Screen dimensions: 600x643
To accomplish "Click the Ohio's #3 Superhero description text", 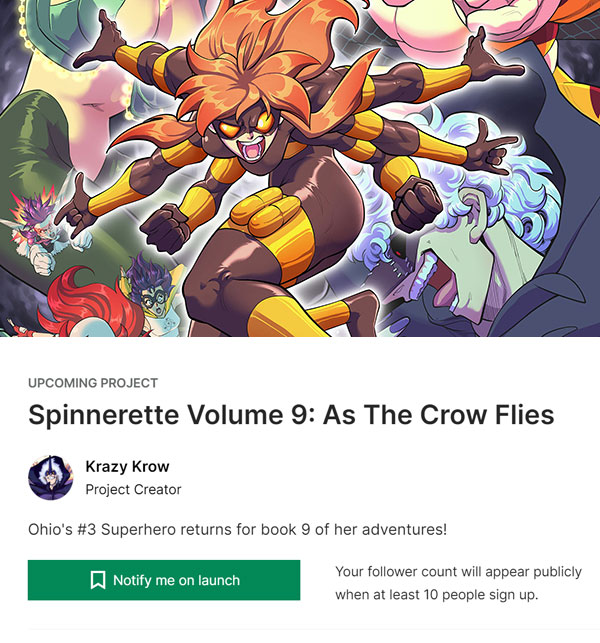I will (237, 529).
